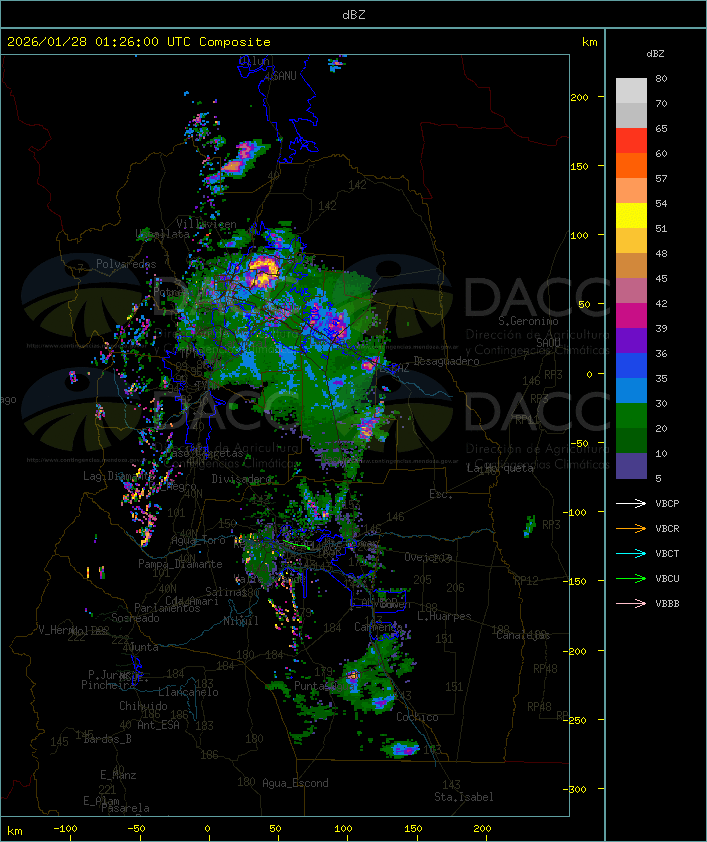Click the Llancanelo place label

188,692
